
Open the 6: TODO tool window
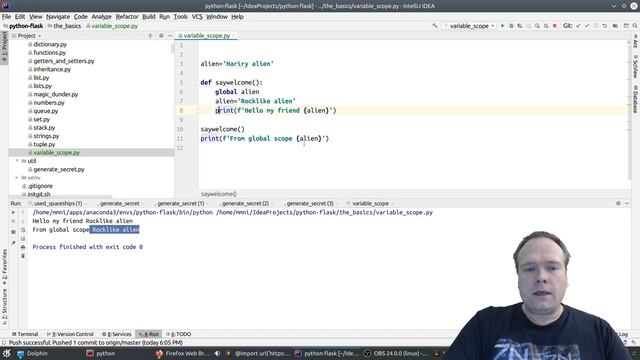(x=178, y=334)
